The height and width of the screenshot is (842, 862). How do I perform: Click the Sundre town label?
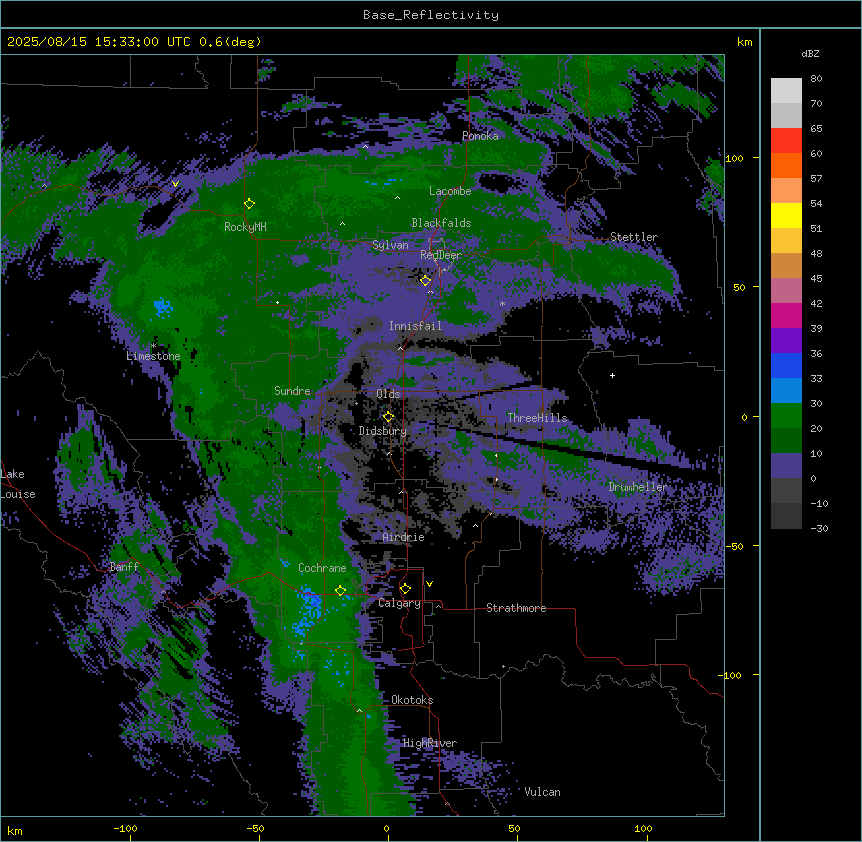(x=292, y=391)
